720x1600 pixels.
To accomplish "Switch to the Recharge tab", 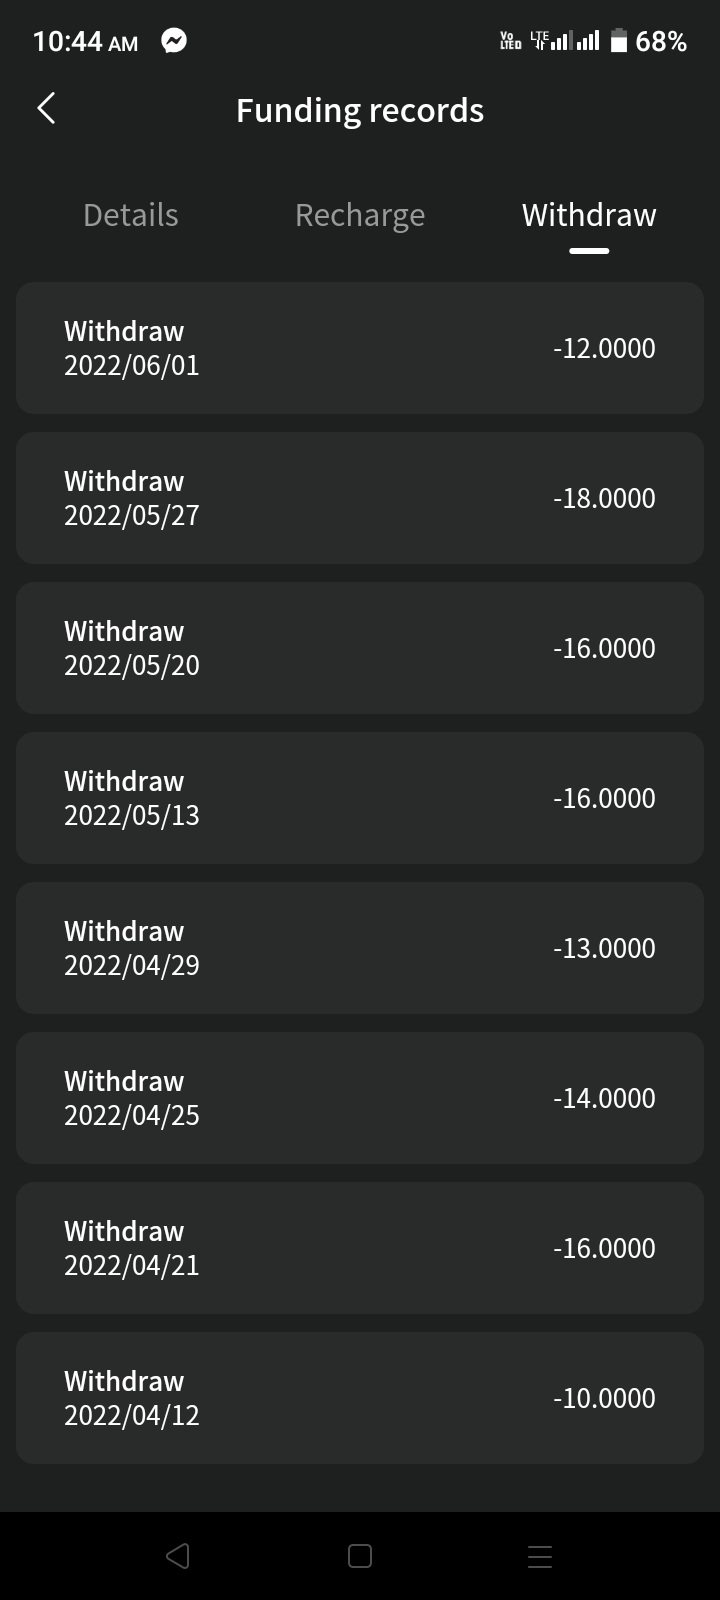I will (360, 215).
